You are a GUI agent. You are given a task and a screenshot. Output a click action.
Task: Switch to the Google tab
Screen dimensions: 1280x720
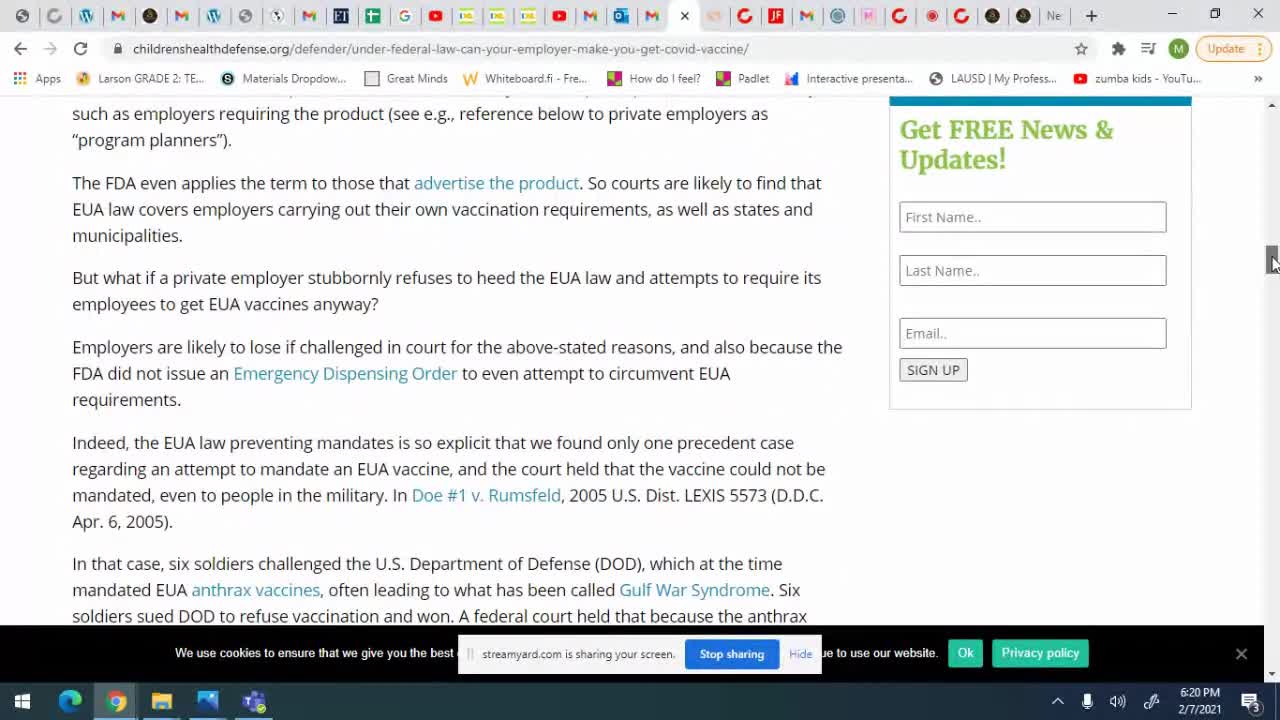click(404, 15)
